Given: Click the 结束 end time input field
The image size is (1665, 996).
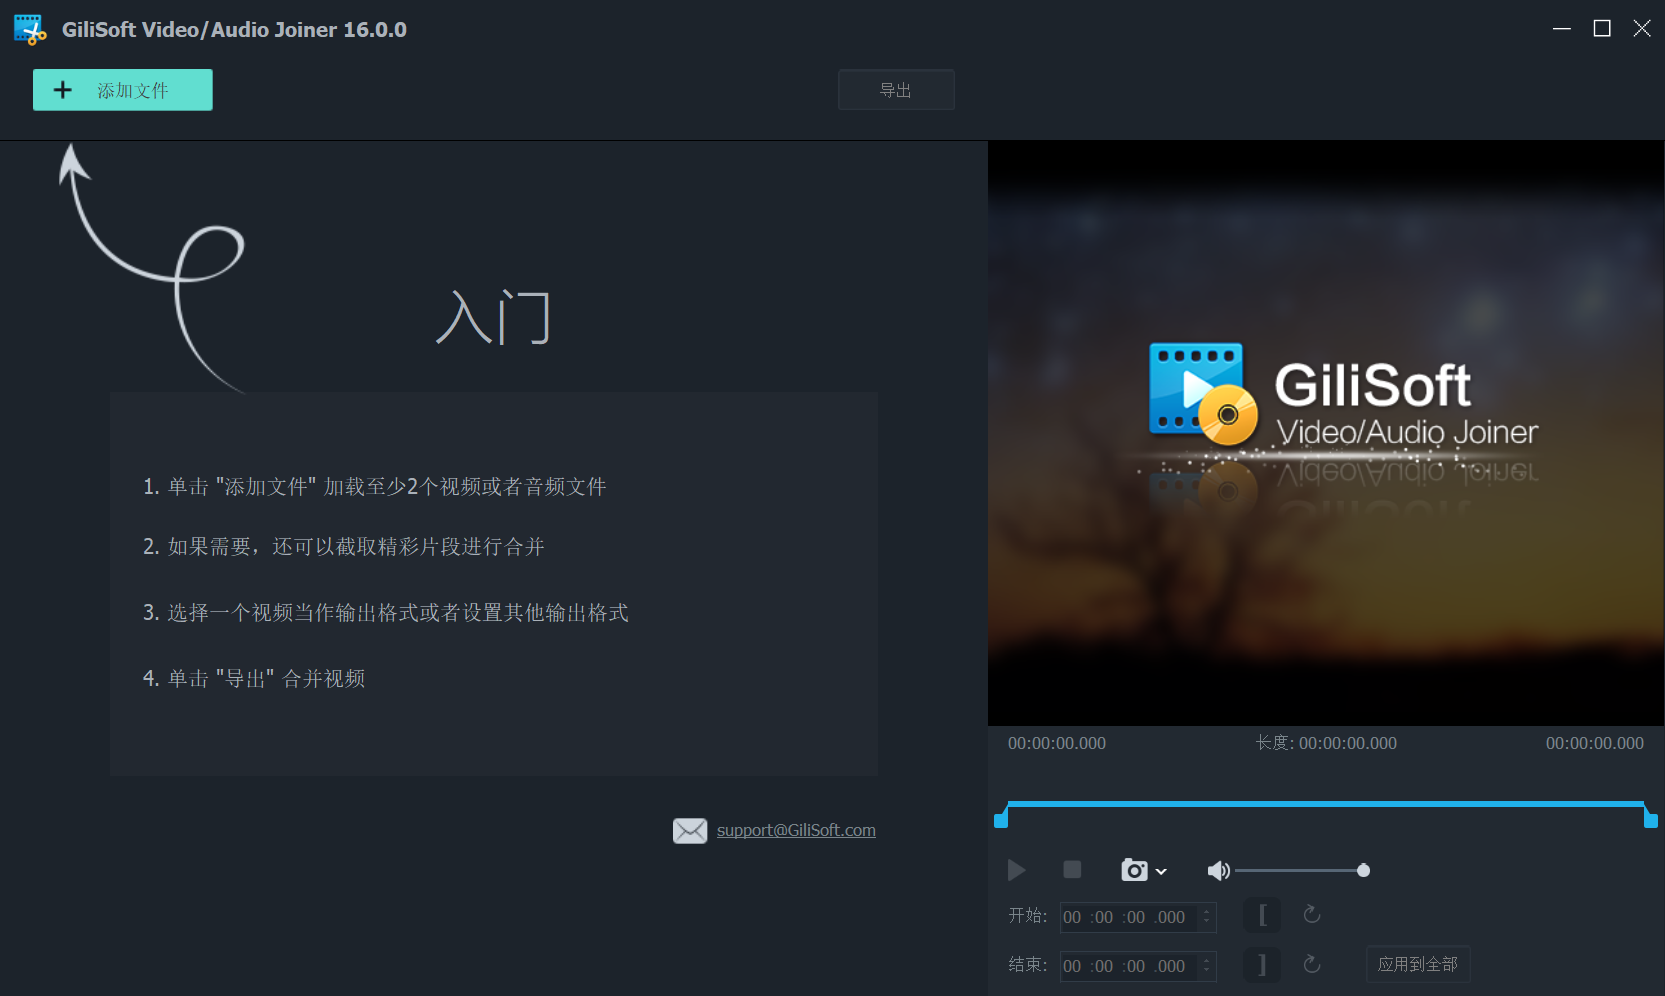Looking at the screenshot, I should (1138, 966).
